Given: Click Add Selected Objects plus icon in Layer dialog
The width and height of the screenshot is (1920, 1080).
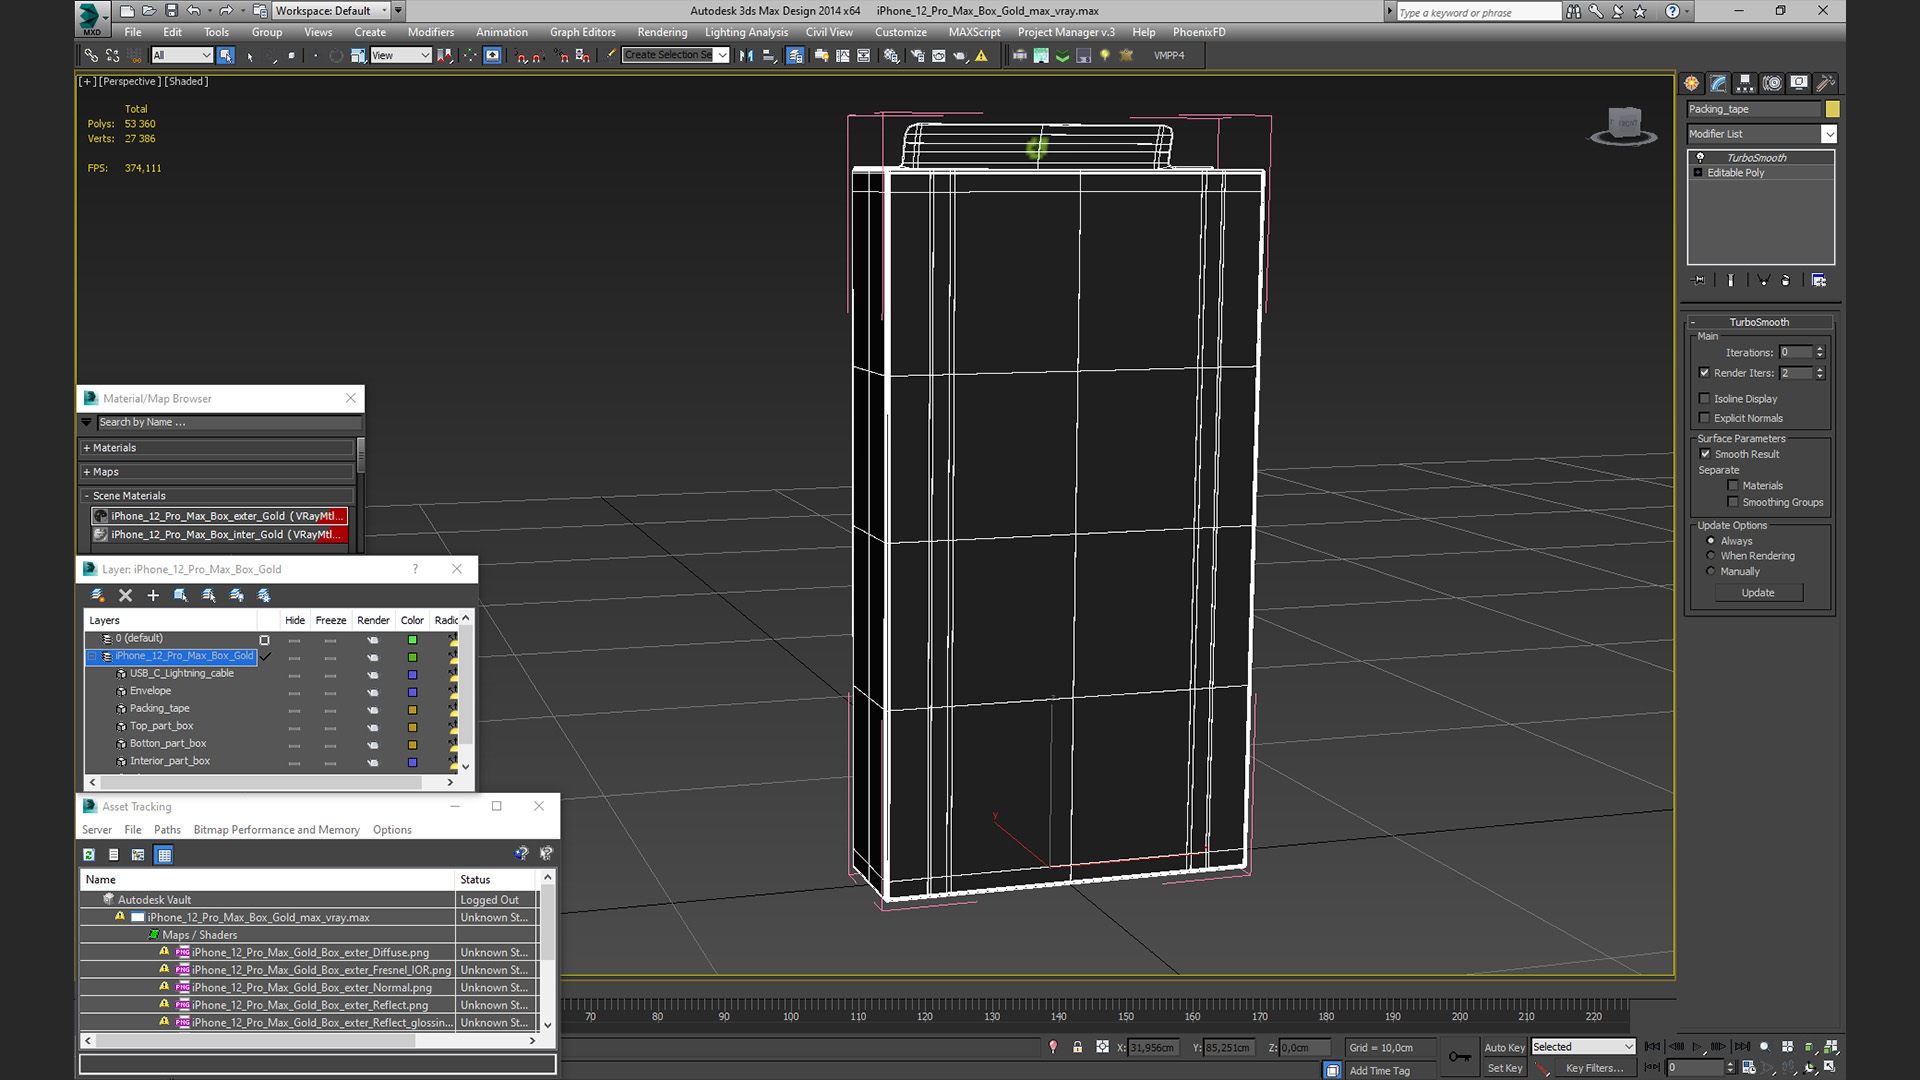Looking at the screenshot, I should click(x=153, y=595).
